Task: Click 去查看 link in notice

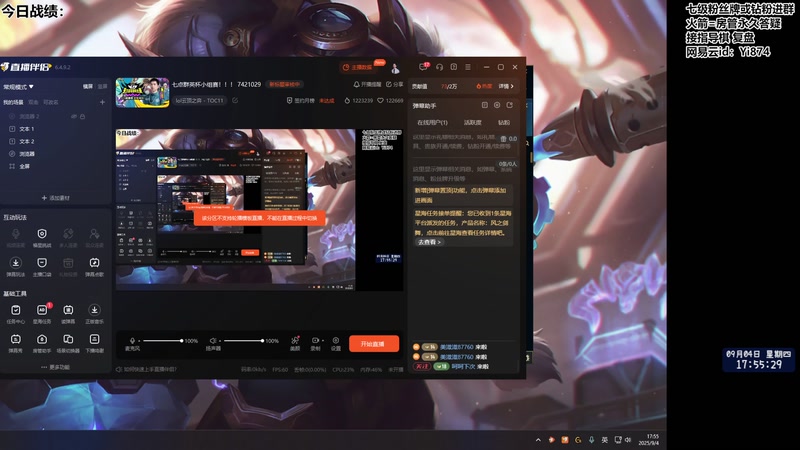Action: 429,242
